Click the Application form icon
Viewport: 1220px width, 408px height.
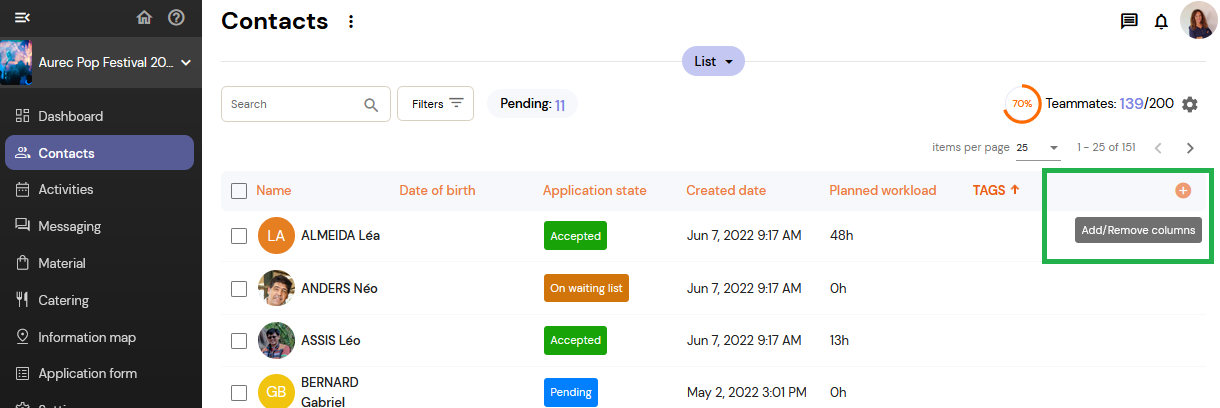22,373
